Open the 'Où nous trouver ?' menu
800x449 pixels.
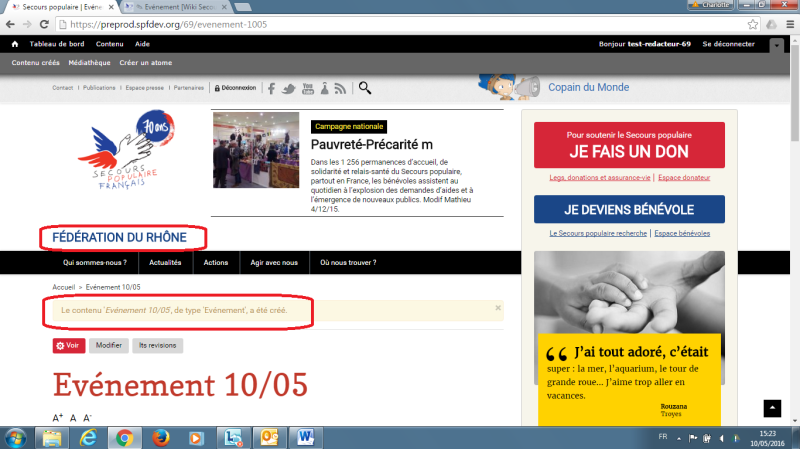tap(348, 263)
